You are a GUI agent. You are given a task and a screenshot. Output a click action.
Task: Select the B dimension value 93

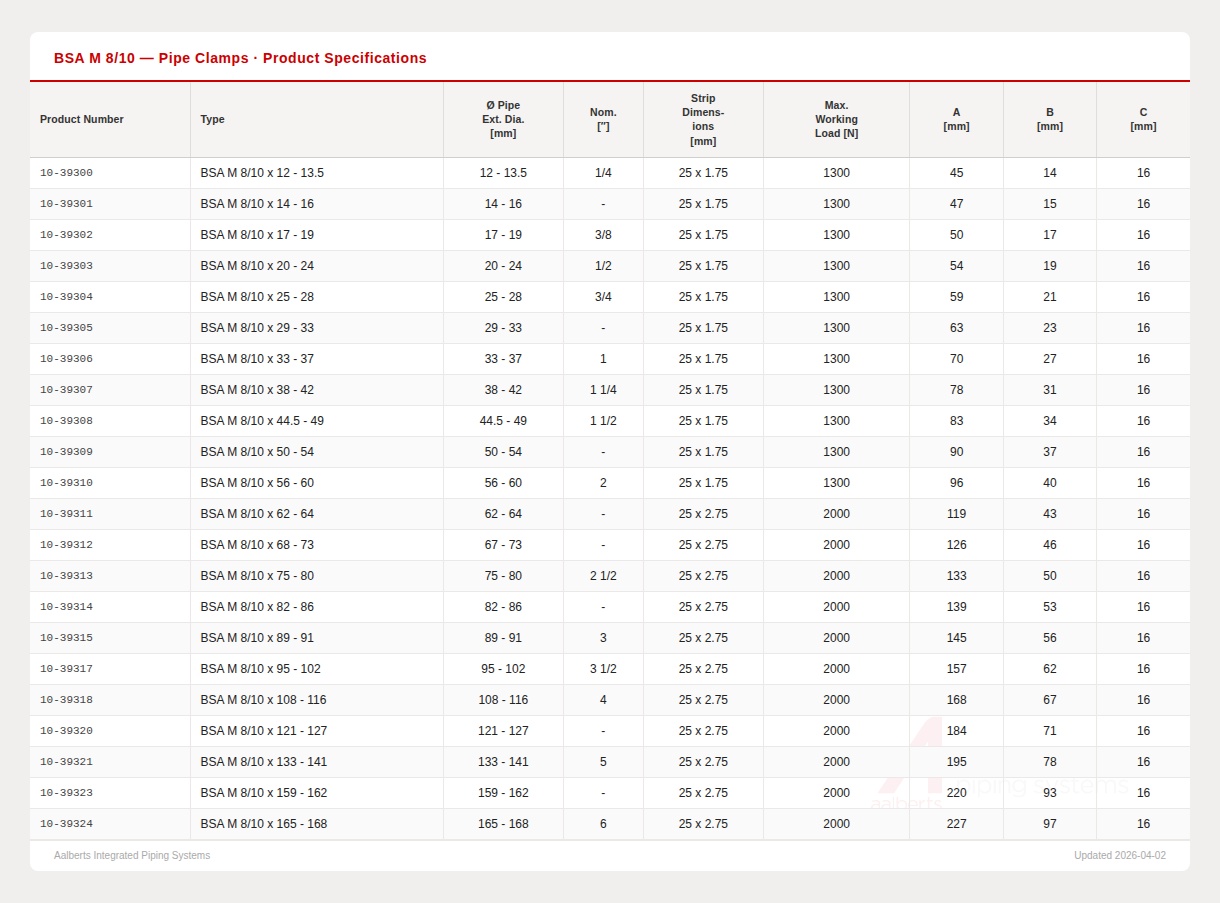point(1049,793)
